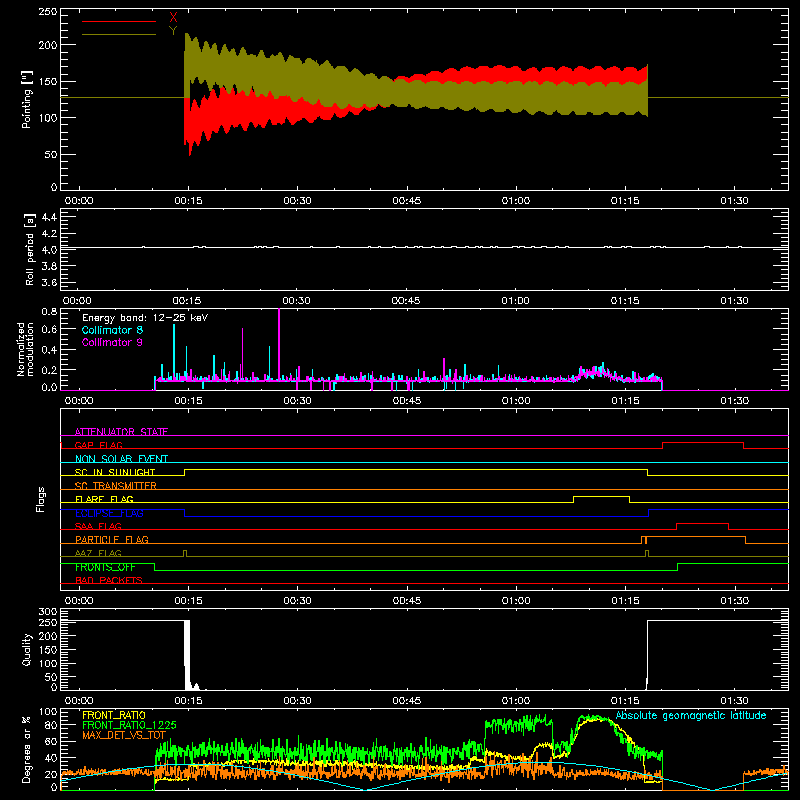Click the 60 tick on the Degrees or % axis
The image size is (800, 800).
point(51,742)
